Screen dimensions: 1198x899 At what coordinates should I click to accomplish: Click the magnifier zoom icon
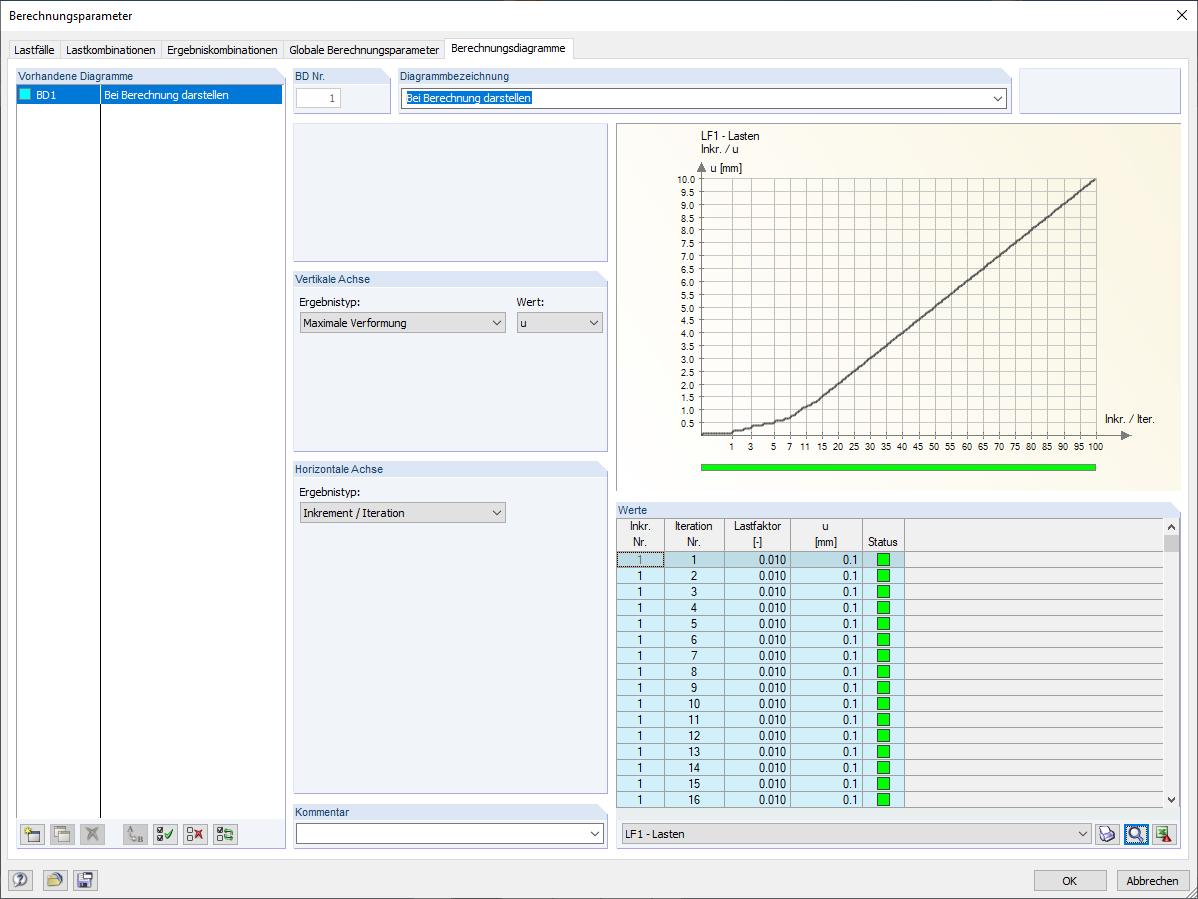click(x=1135, y=834)
